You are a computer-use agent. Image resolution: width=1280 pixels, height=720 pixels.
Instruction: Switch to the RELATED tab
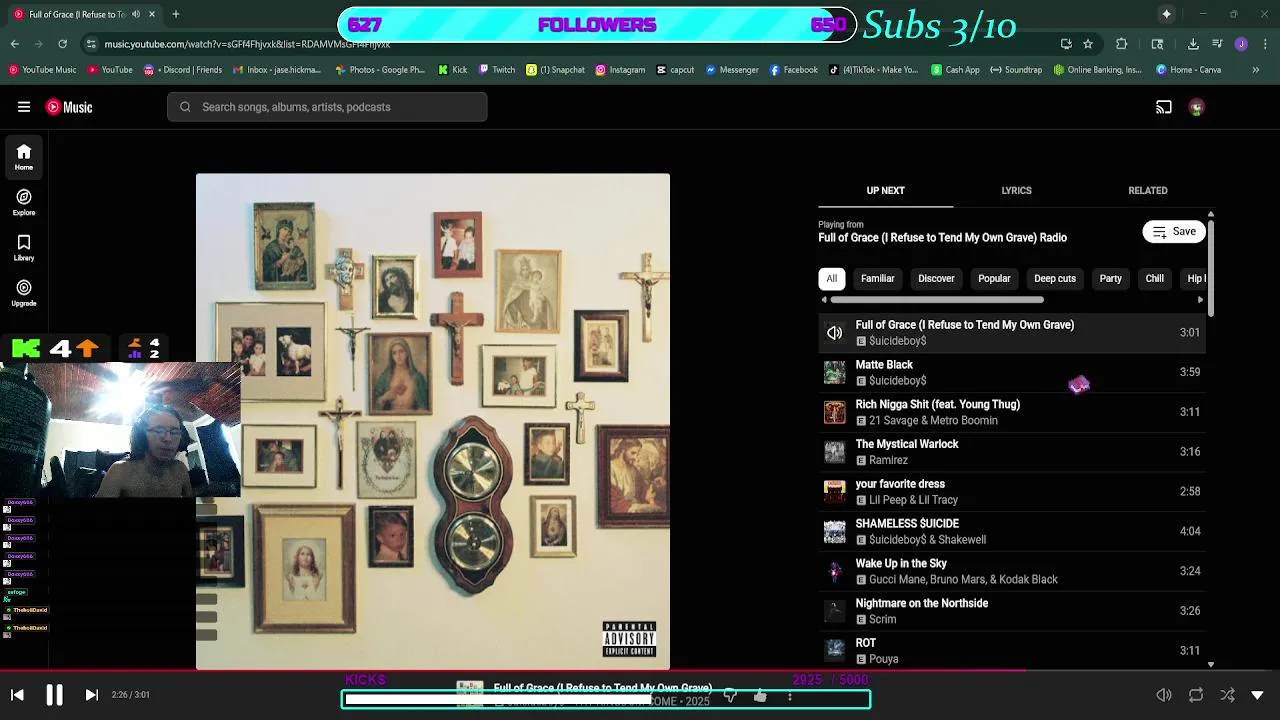point(1148,190)
